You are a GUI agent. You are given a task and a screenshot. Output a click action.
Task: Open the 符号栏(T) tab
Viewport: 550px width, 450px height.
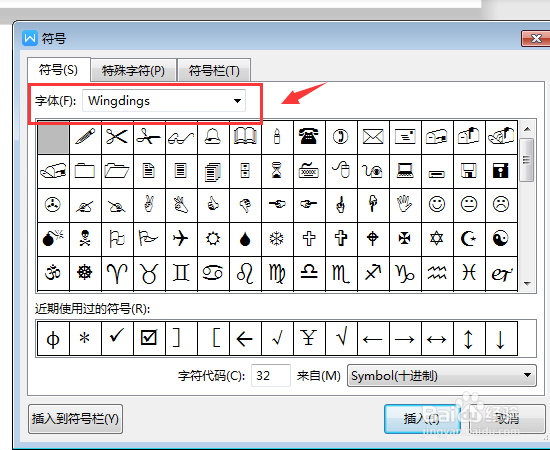point(214,70)
